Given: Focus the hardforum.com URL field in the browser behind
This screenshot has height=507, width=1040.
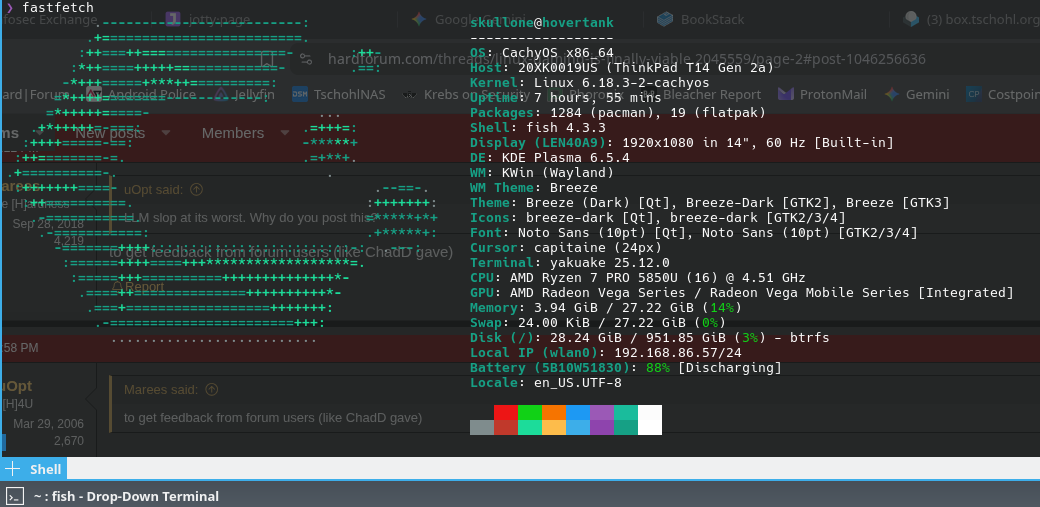Looking at the screenshot, I should point(626,59).
